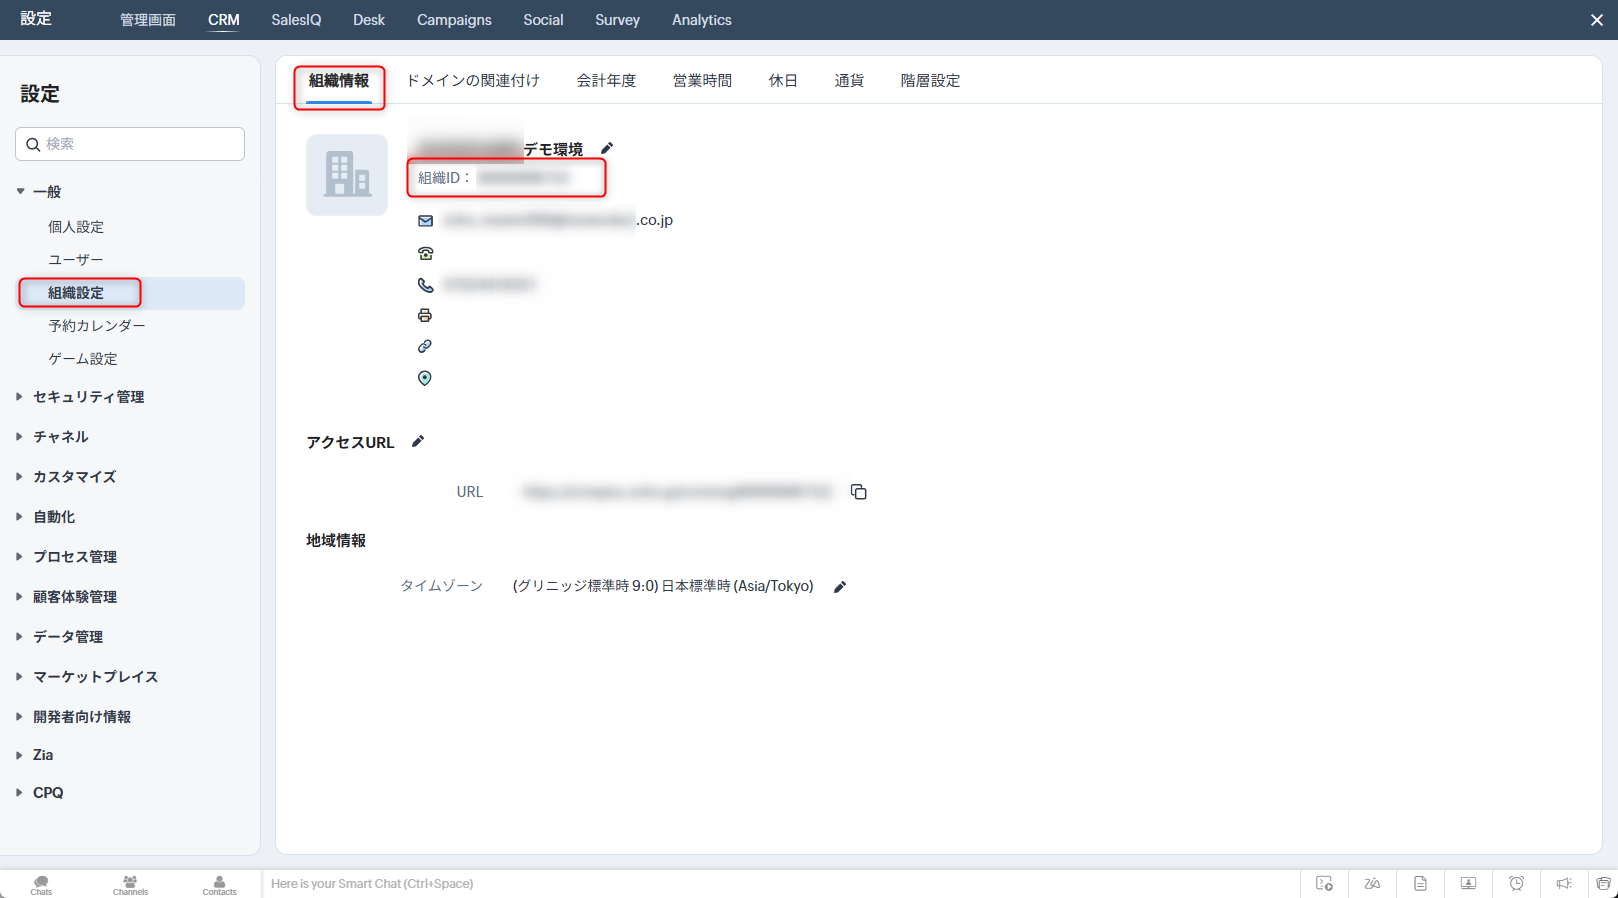Edit the タイムゾーン setting with pencil icon
The height and width of the screenshot is (898, 1618).
[x=840, y=587]
